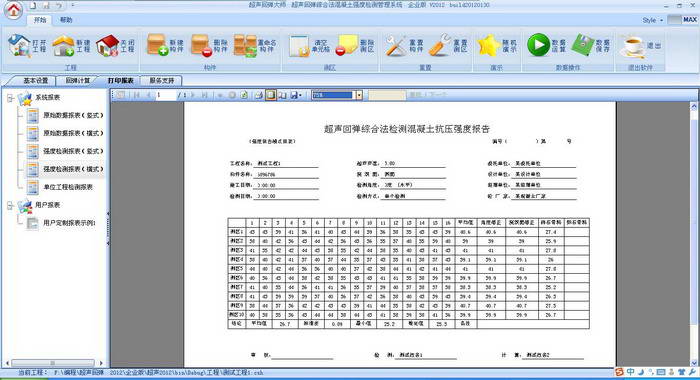Select 单位工程检测报表 in the report tree

pyautogui.click(x=68, y=187)
